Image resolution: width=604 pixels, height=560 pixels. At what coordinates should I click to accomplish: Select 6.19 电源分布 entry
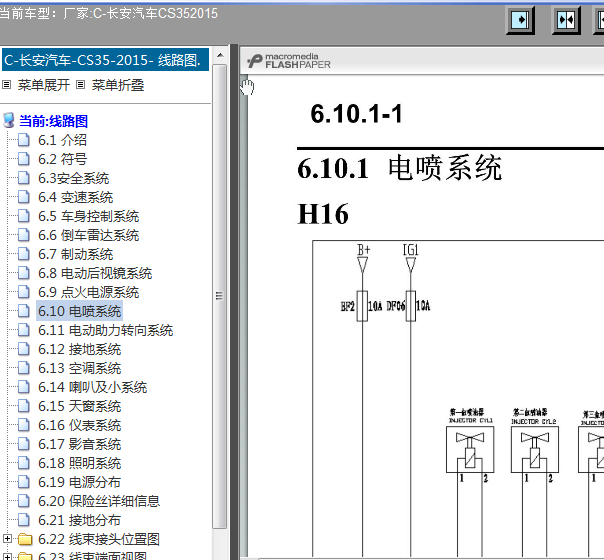[x=79, y=482]
